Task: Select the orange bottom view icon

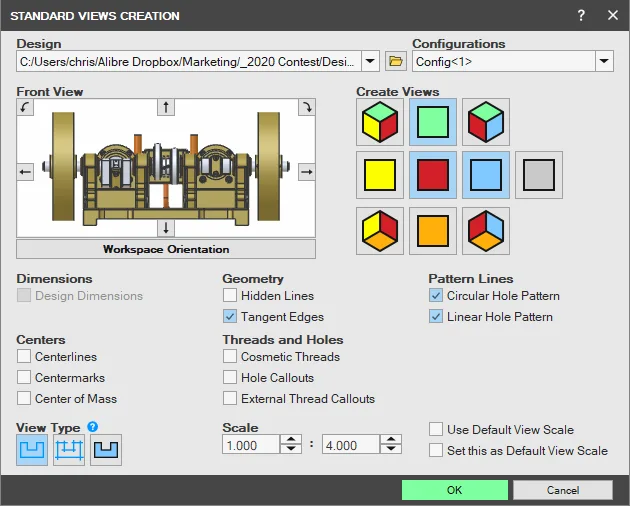Action: 433,231
